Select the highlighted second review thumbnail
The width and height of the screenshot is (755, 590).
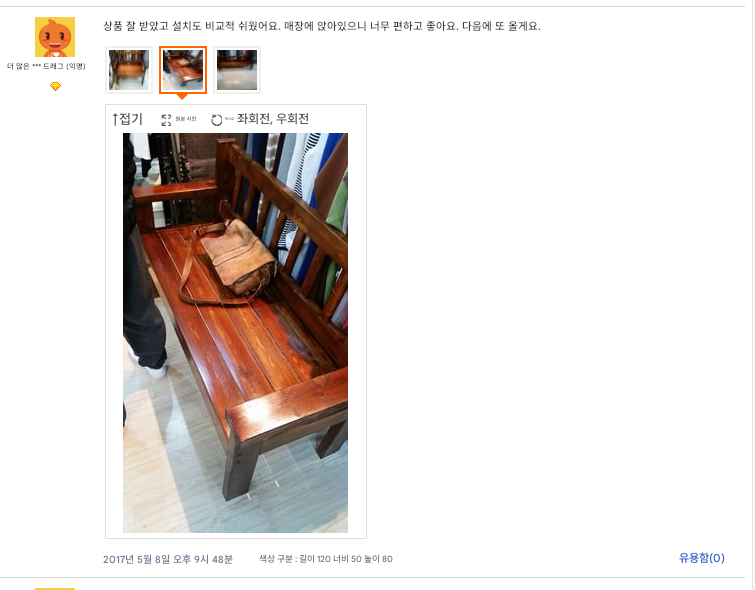pos(183,70)
